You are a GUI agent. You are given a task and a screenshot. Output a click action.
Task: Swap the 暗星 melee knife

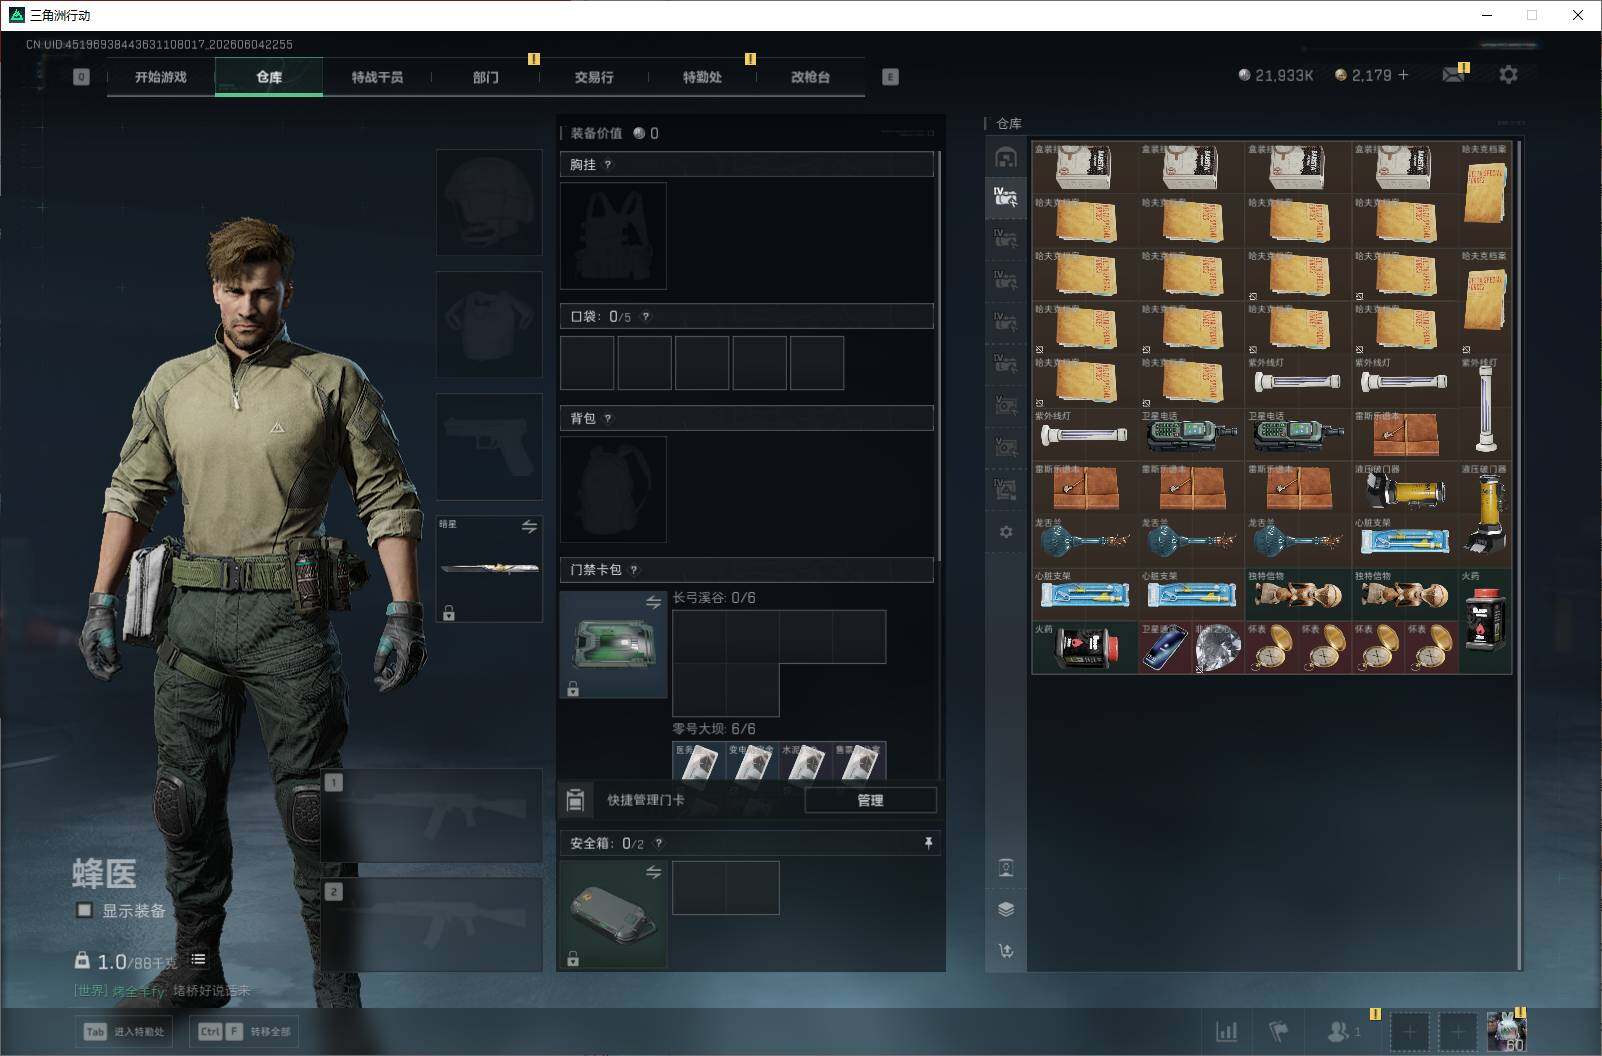click(x=529, y=526)
